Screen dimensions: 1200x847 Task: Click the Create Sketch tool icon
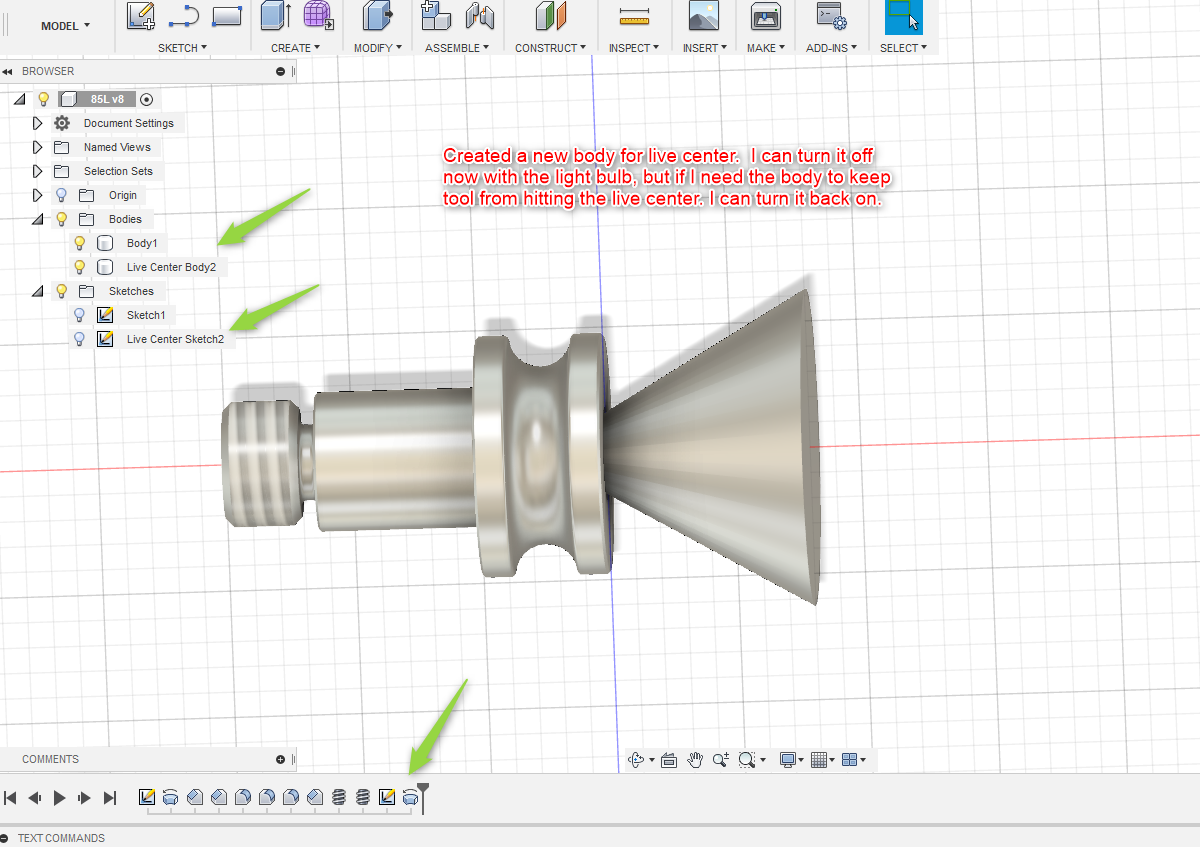pyautogui.click(x=141, y=15)
